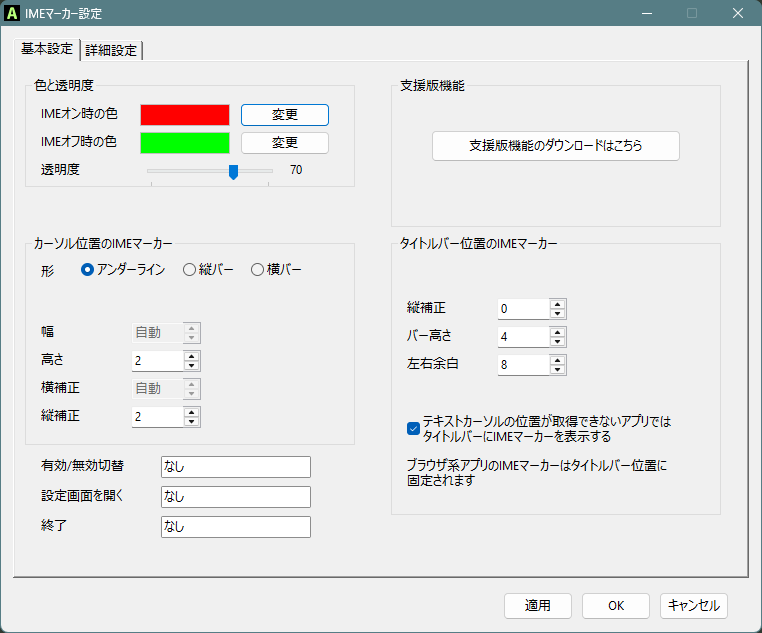Increase バー高さ with up arrow
Screen dimensions: 762x633
pyautogui.click(x=557, y=332)
